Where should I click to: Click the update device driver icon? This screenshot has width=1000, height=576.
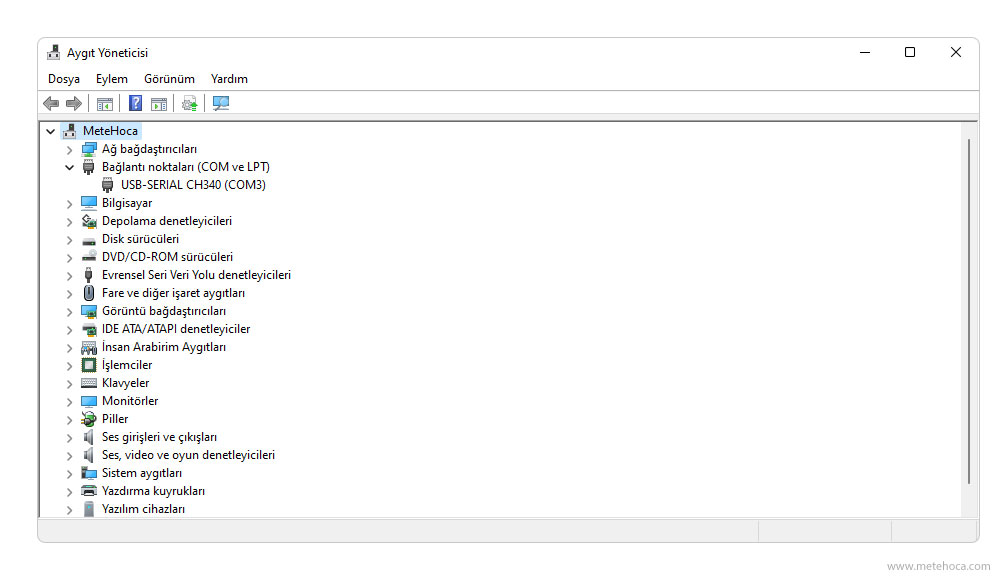pos(189,103)
